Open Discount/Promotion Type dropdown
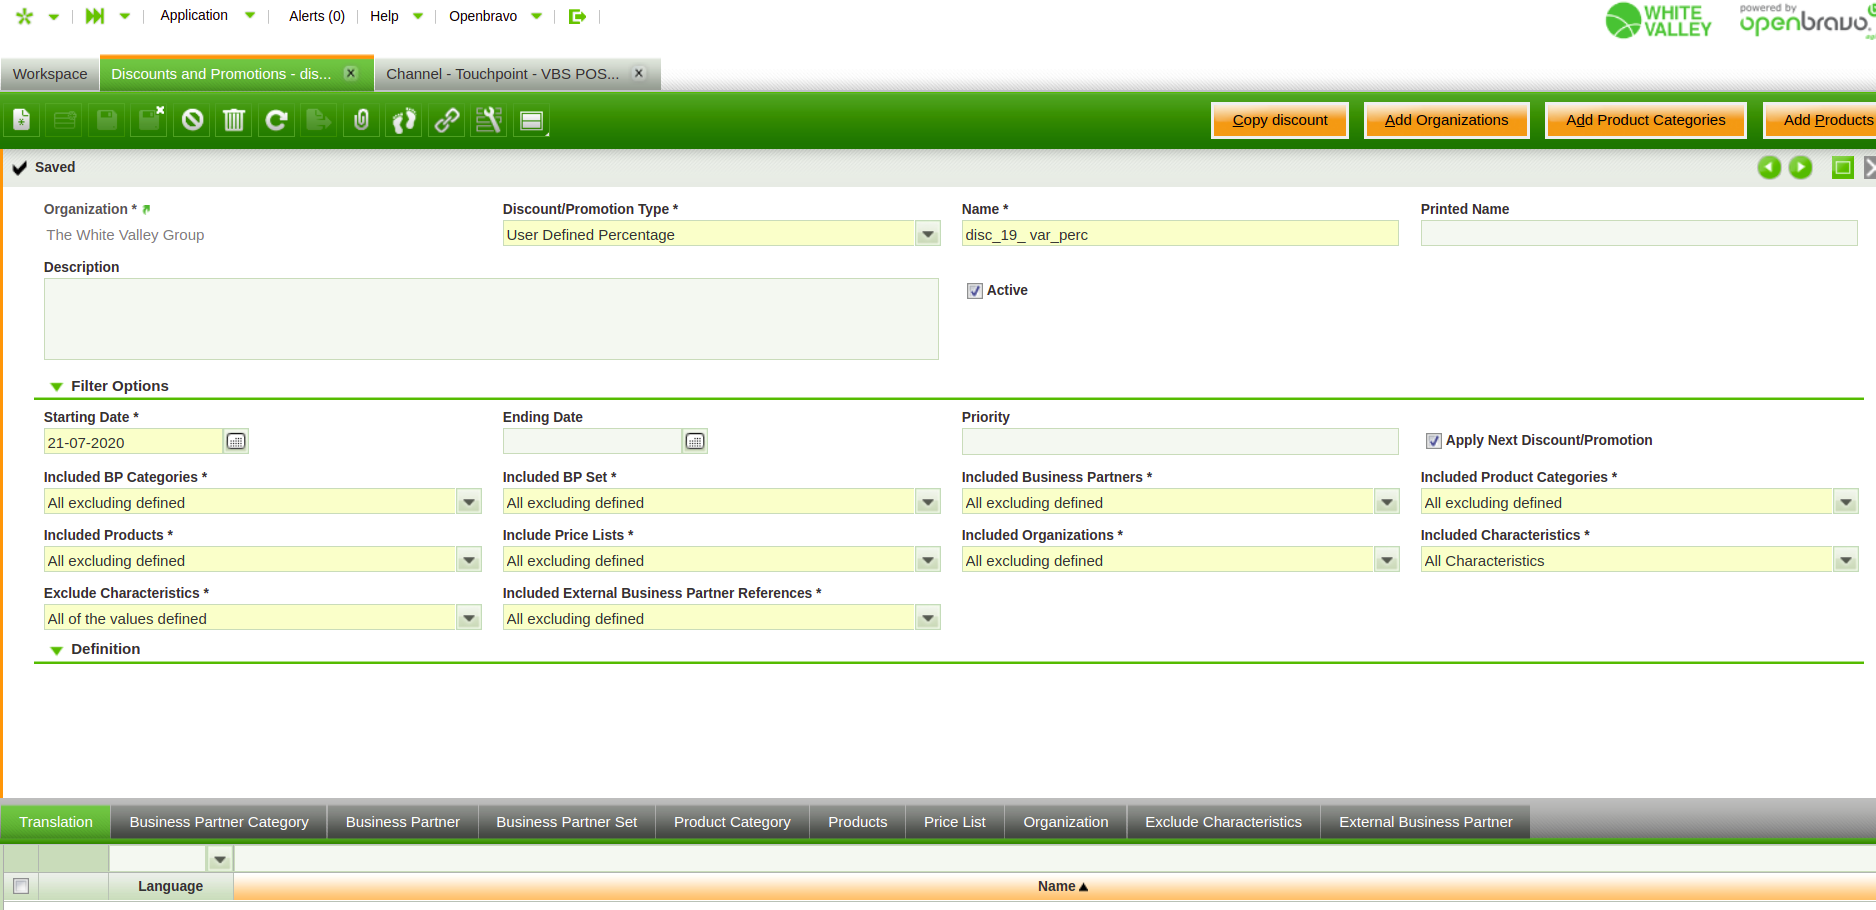Image resolution: width=1876 pixels, height=910 pixels. pyautogui.click(x=928, y=235)
